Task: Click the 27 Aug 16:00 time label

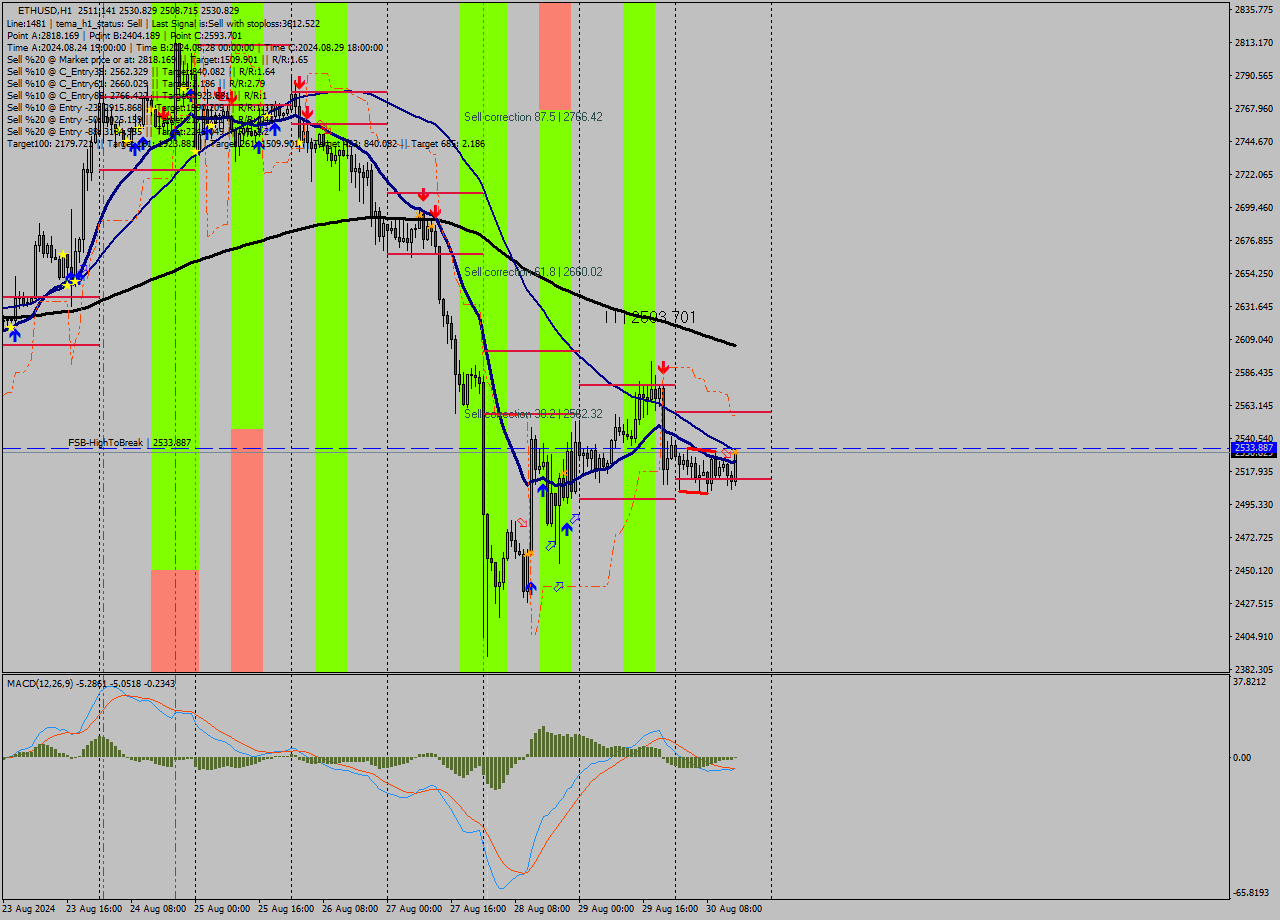Action: pos(478,909)
